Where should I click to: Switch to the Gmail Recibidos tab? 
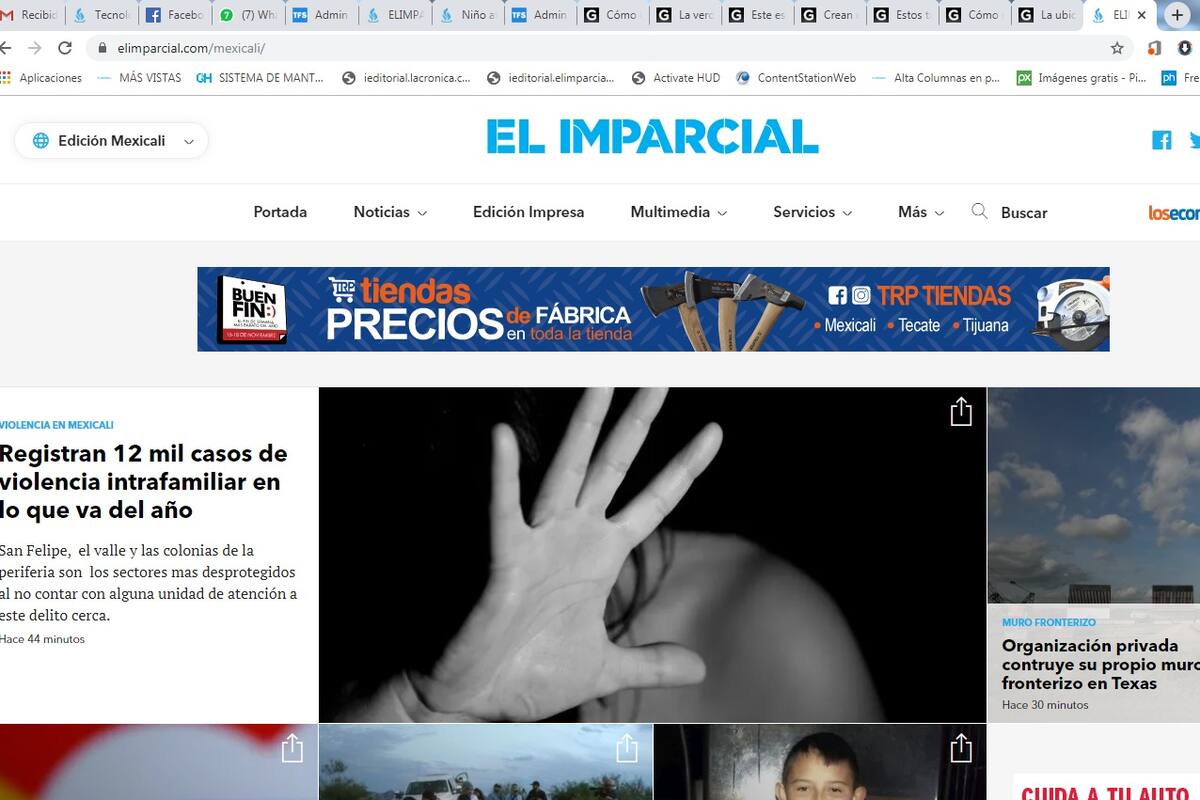[30, 15]
